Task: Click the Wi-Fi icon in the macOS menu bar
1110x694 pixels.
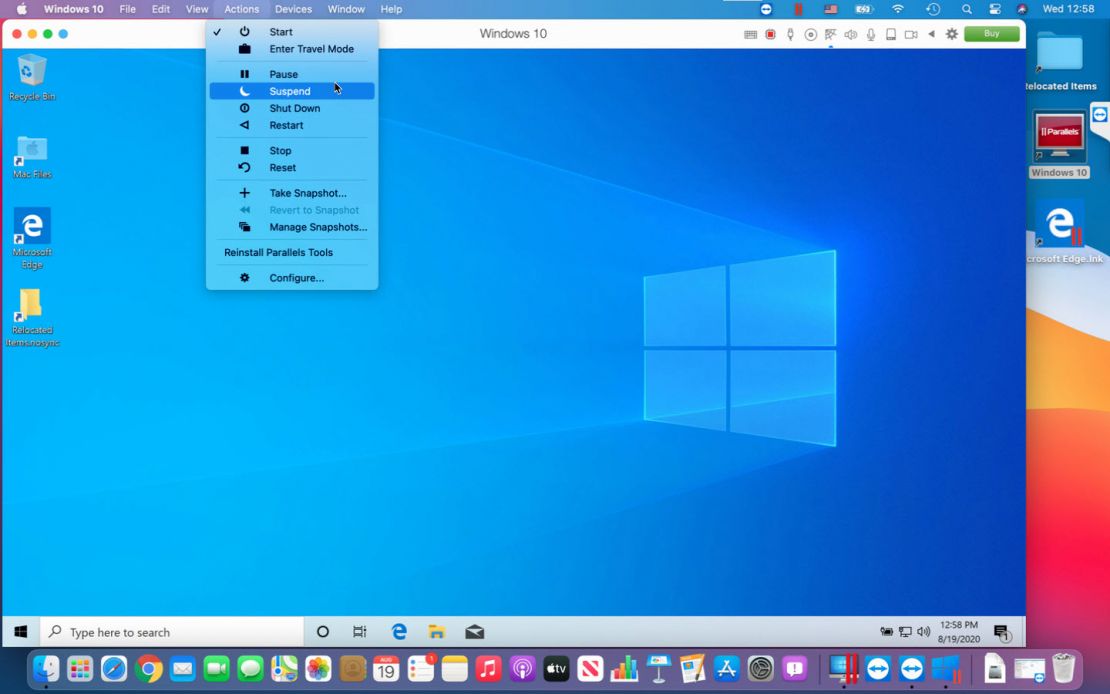Action: click(x=898, y=9)
